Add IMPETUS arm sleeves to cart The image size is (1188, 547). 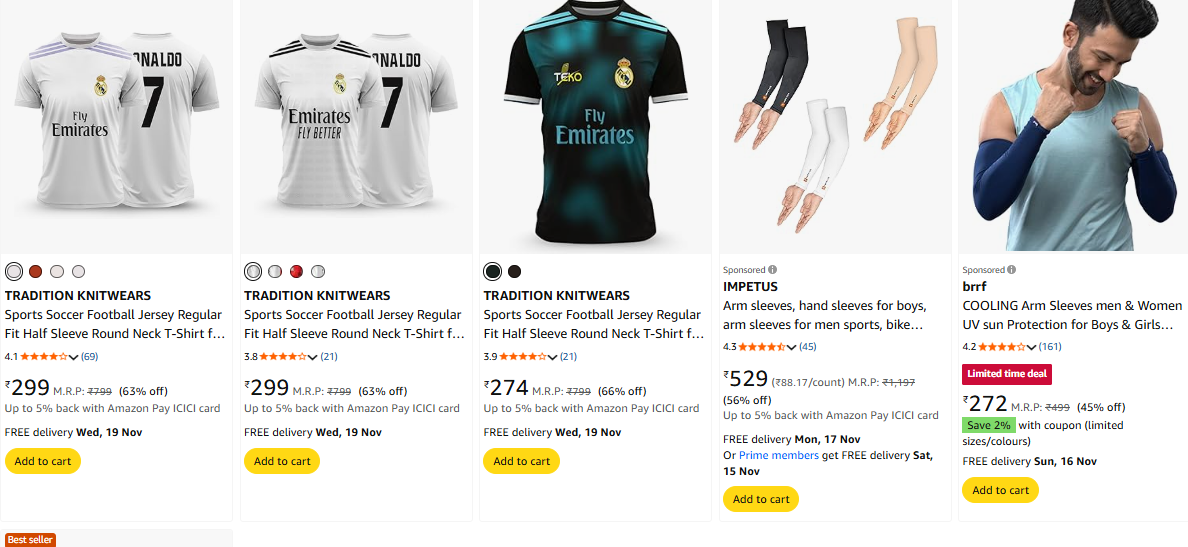tap(761, 499)
